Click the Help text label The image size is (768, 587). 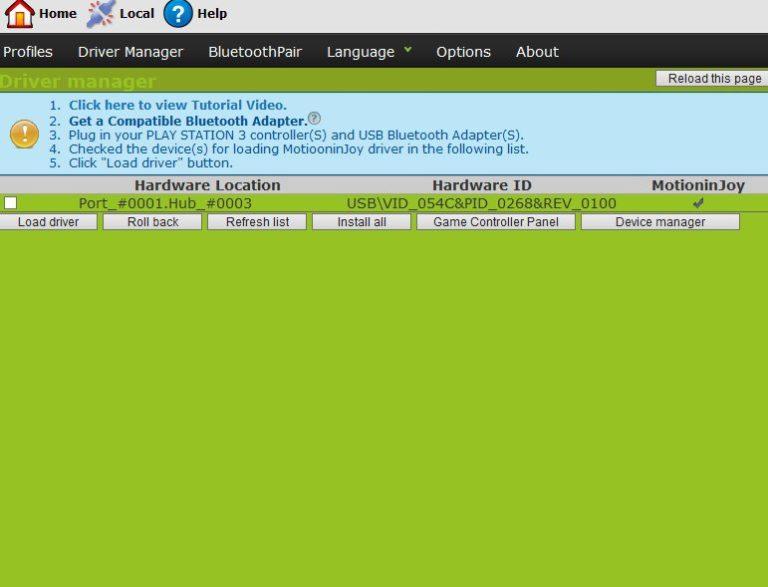212,14
